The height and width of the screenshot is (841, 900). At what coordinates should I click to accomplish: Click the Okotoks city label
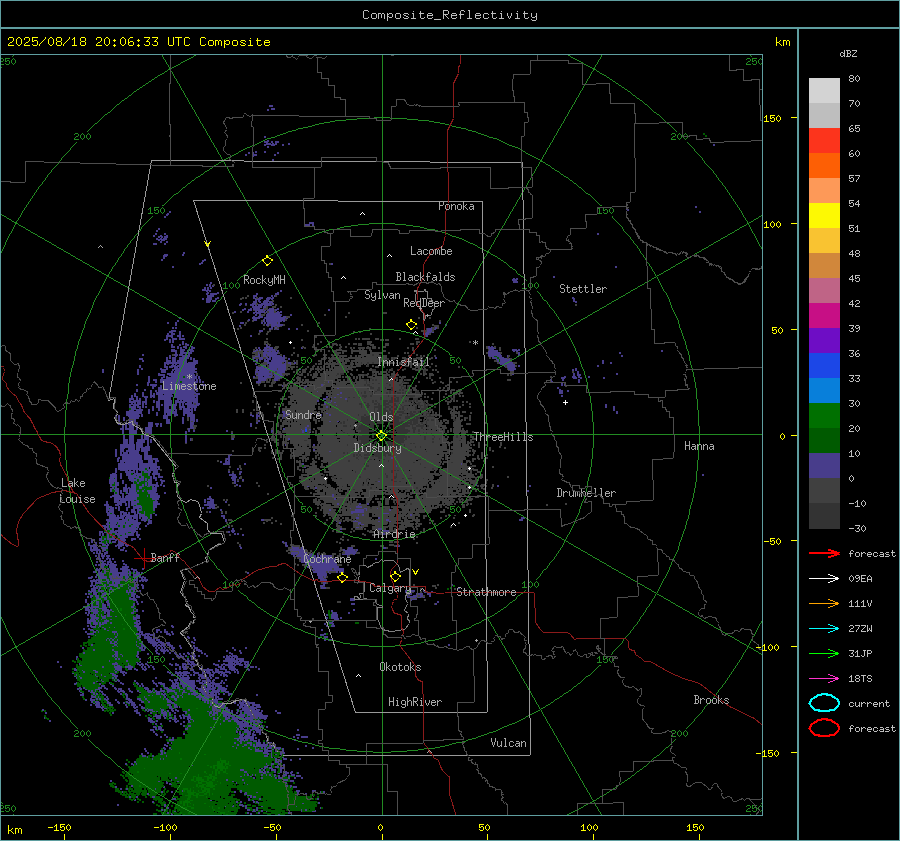(x=400, y=667)
